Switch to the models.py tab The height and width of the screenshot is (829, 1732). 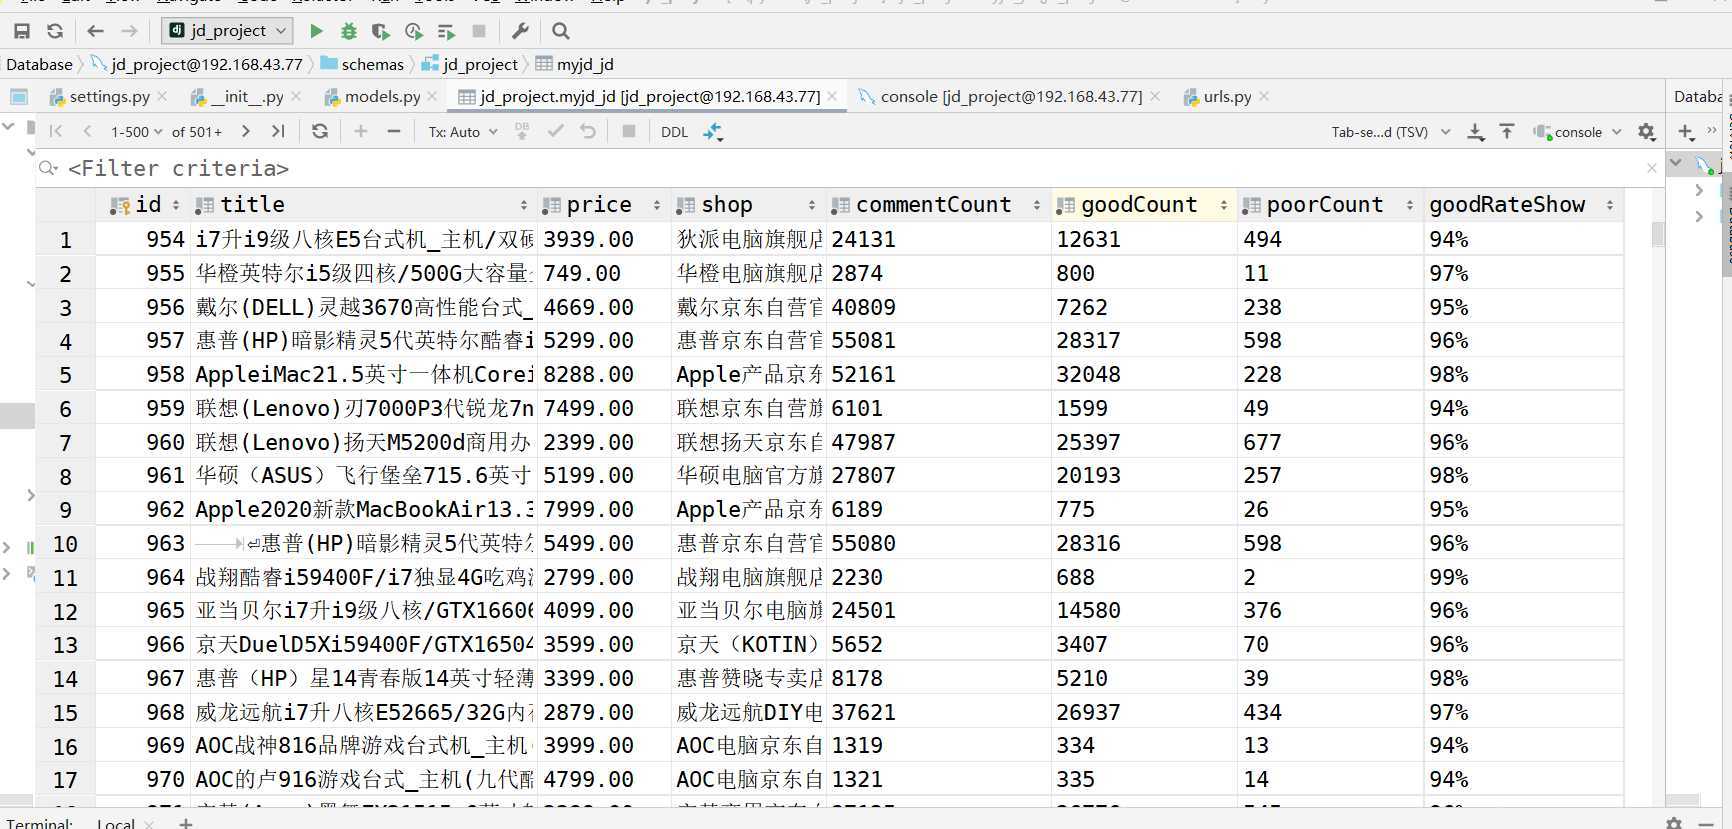coord(382,97)
